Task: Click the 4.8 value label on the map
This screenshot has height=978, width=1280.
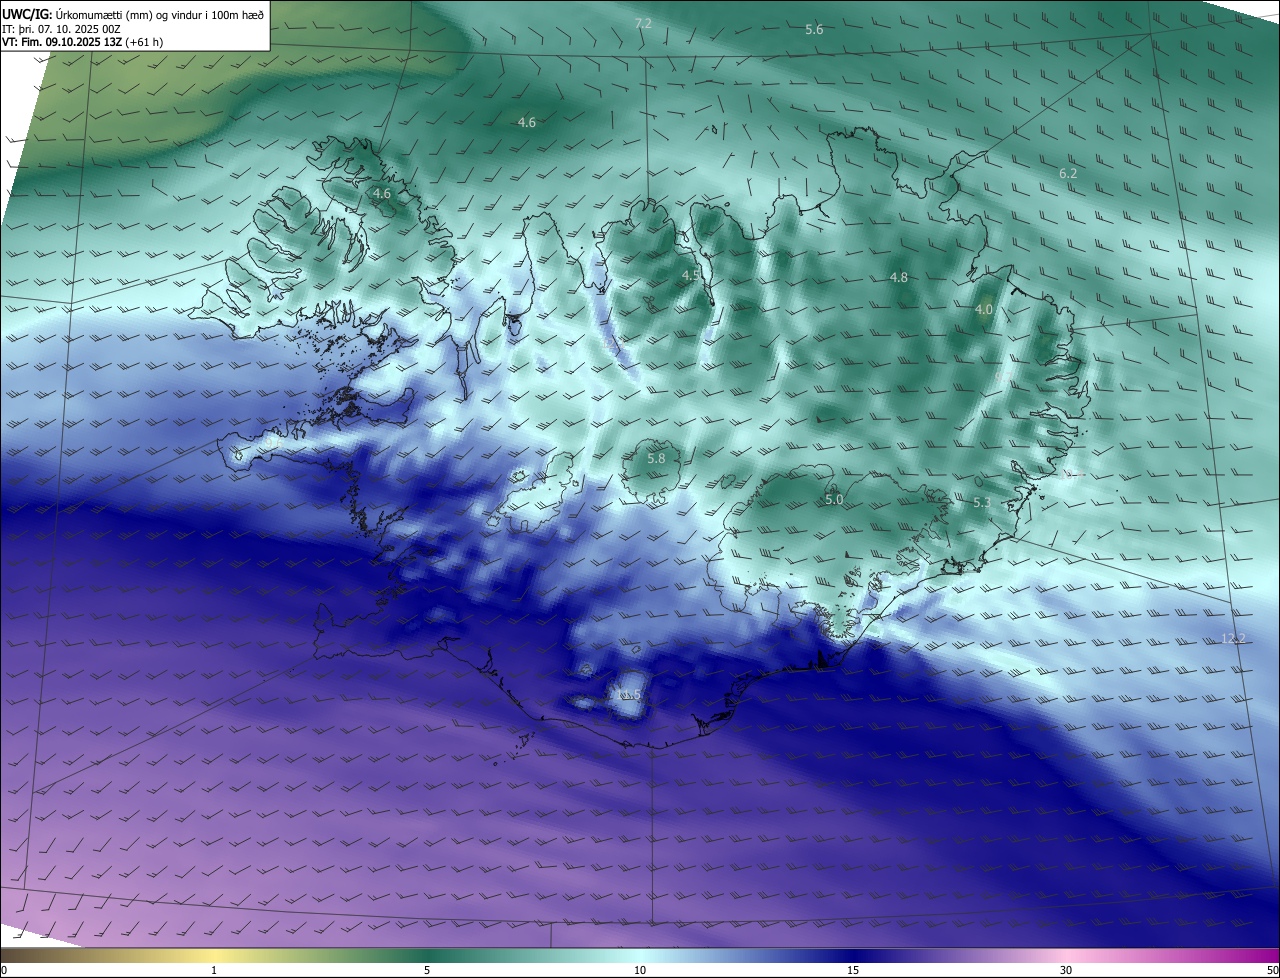Action: 899,278
